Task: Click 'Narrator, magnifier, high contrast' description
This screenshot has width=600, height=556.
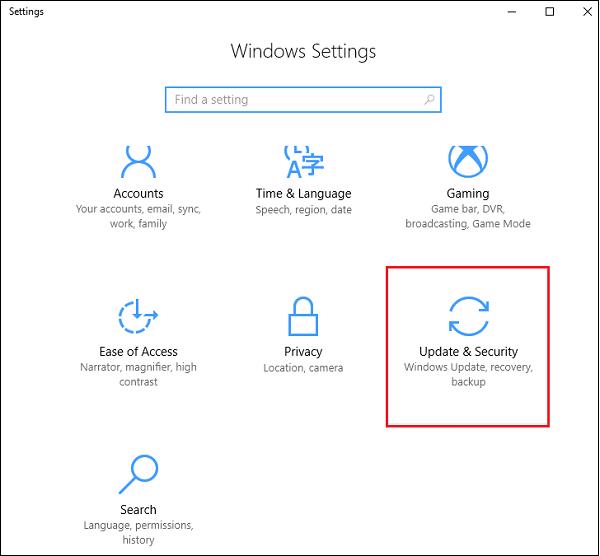Action: 138,374
